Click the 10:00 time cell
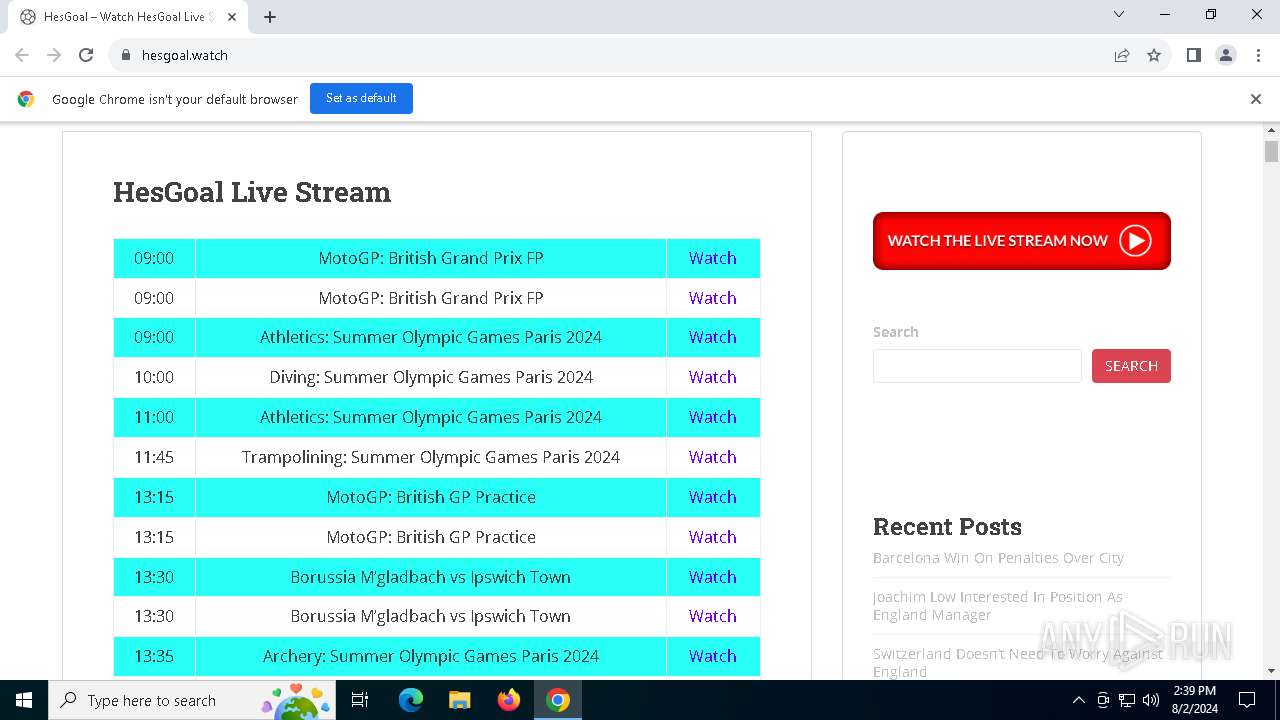This screenshot has width=1280, height=720. tap(154, 377)
